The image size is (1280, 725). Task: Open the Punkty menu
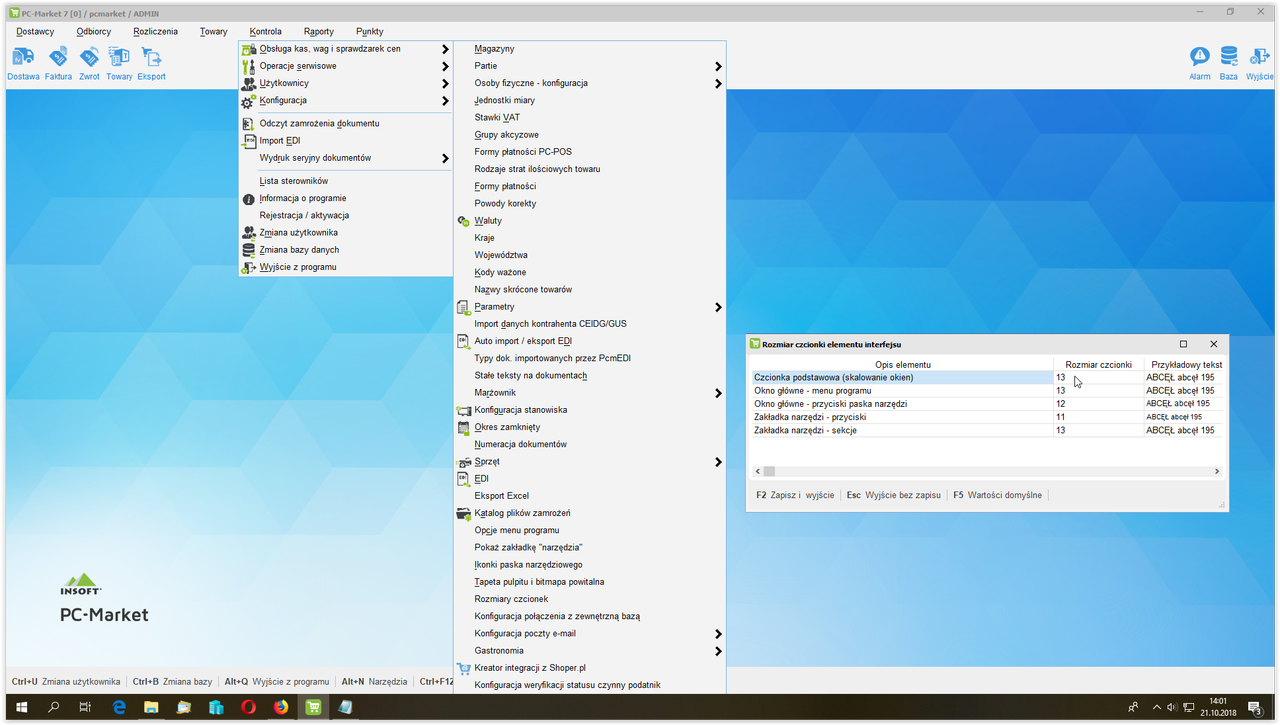(370, 31)
